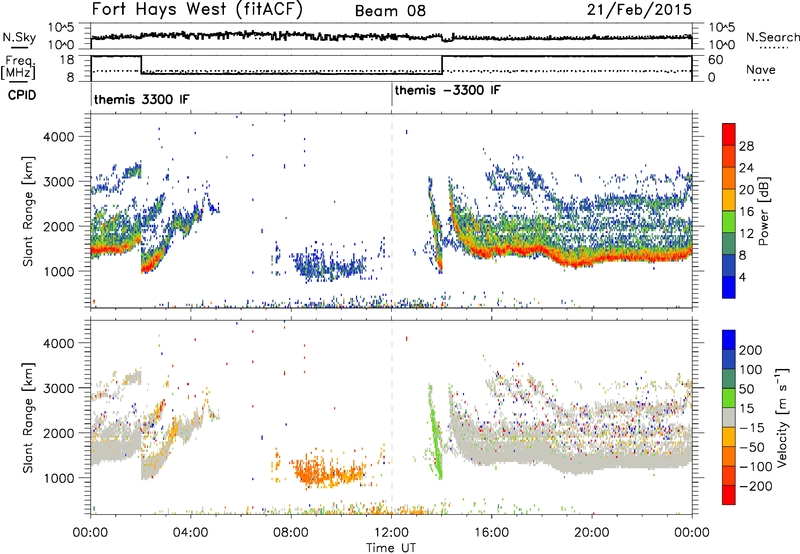Click the "2000" tick of velocity panel
The height and width of the screenshot is (554, 800).
(x=58, y=433)
